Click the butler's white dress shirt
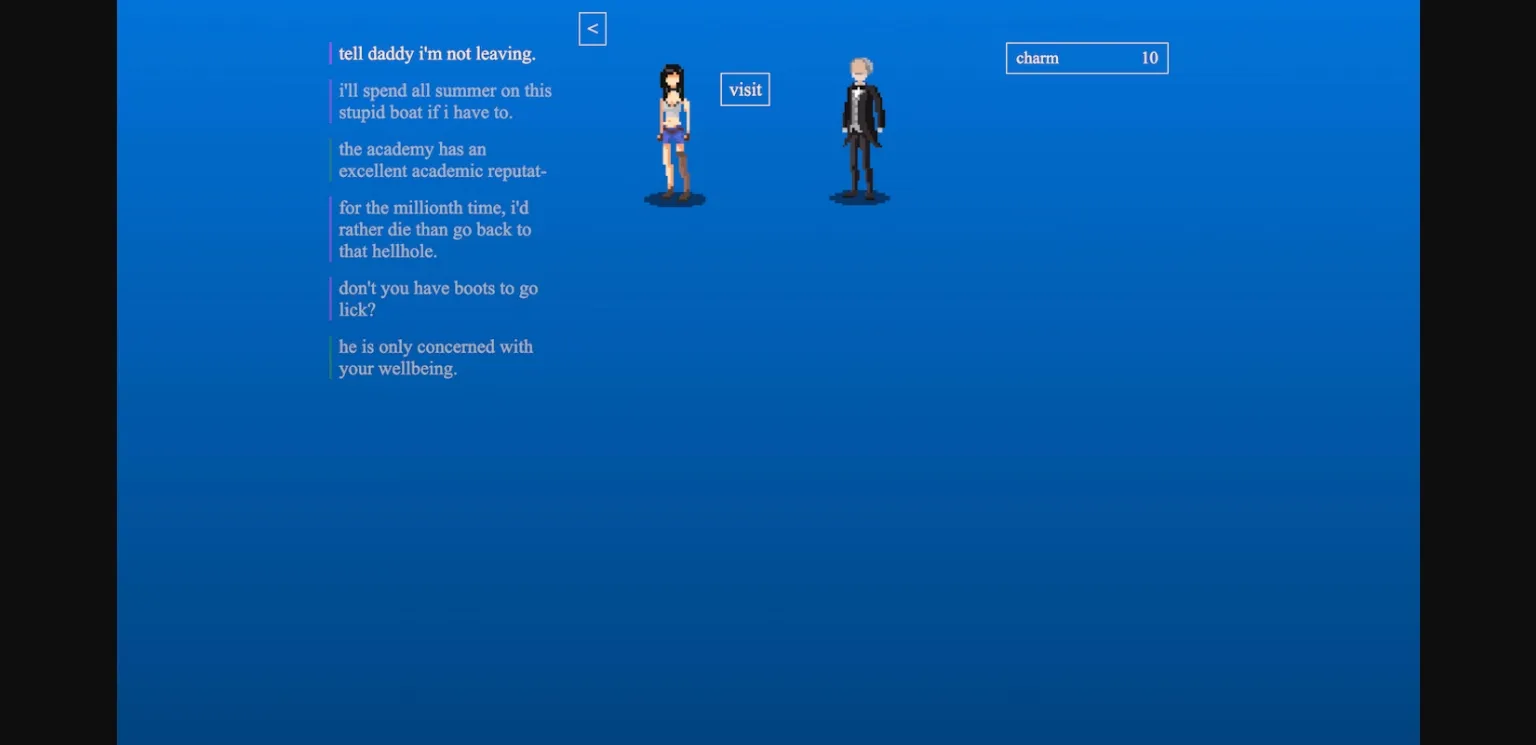Image resolution: width=1536 pixels, height=745 pixels. [860, 103]
